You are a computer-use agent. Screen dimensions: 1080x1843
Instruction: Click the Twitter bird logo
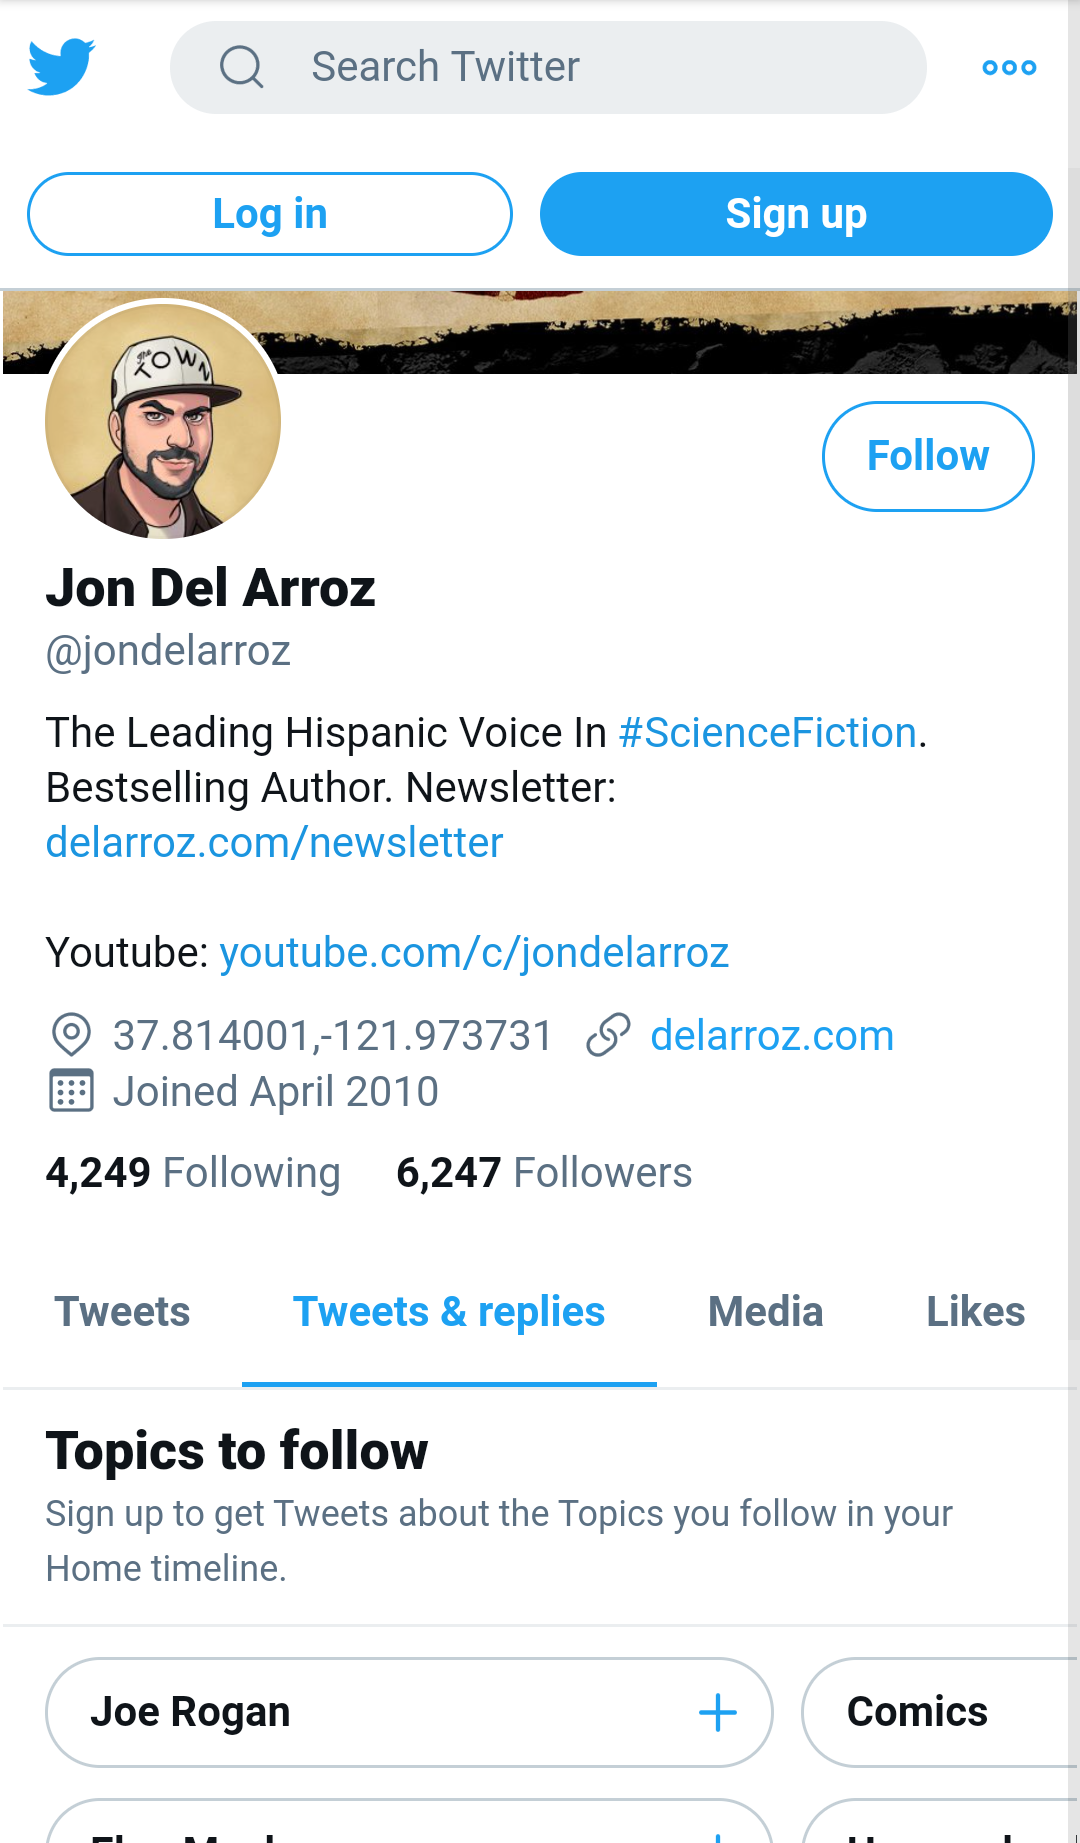(x=61, y=67)
